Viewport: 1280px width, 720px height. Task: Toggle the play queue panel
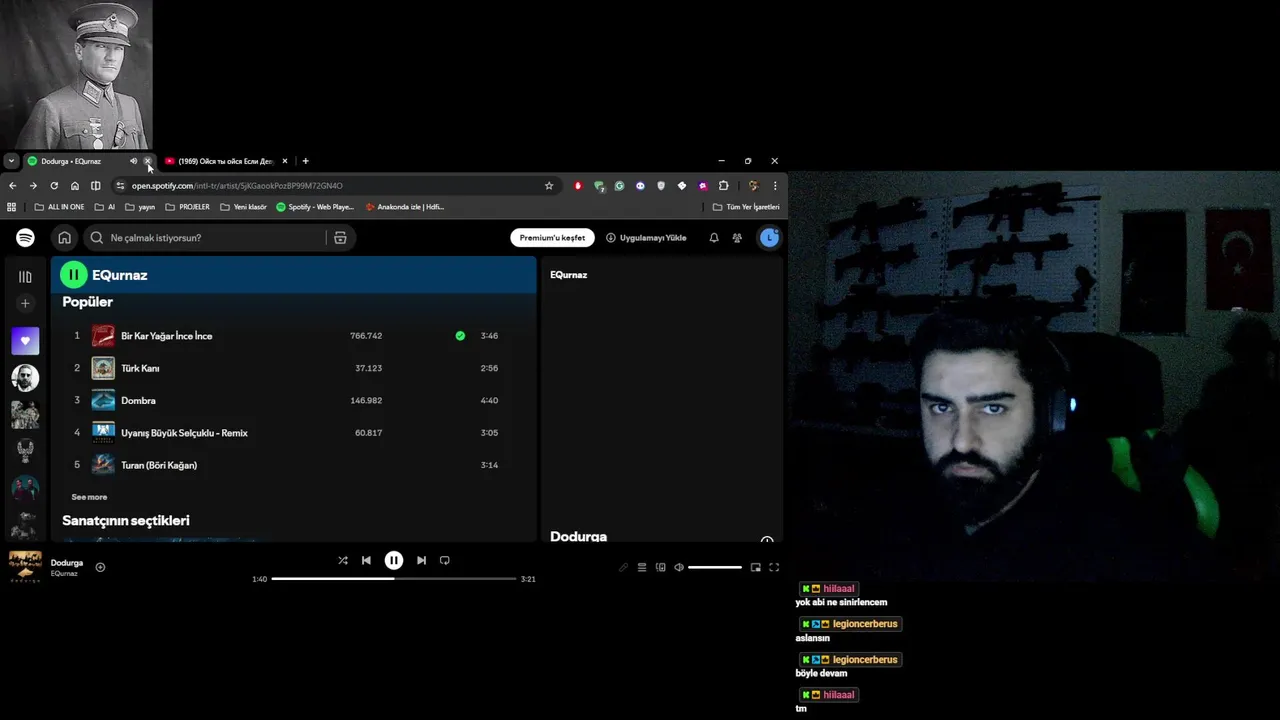[642, 567]
